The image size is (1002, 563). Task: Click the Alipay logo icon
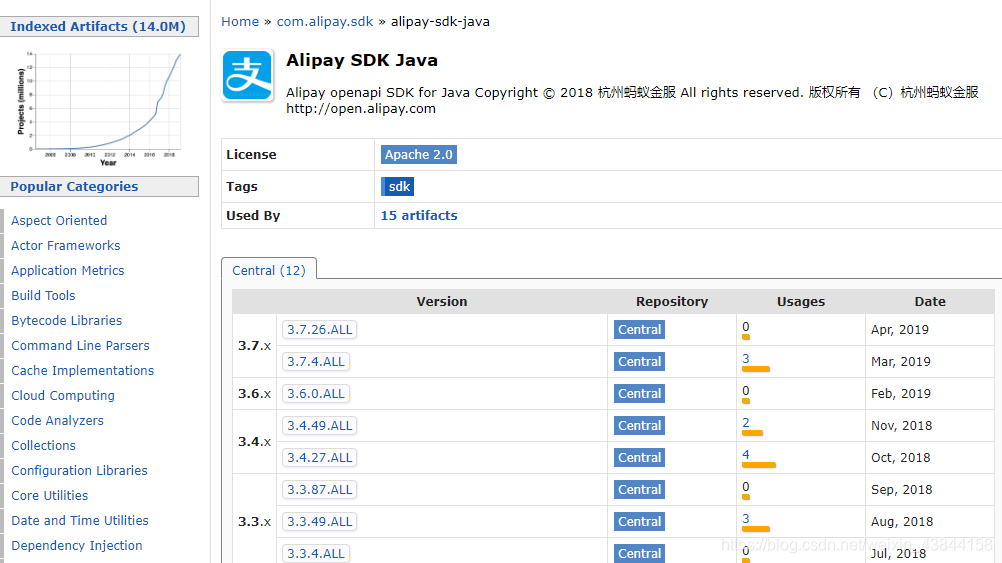[x=248, y=75]
